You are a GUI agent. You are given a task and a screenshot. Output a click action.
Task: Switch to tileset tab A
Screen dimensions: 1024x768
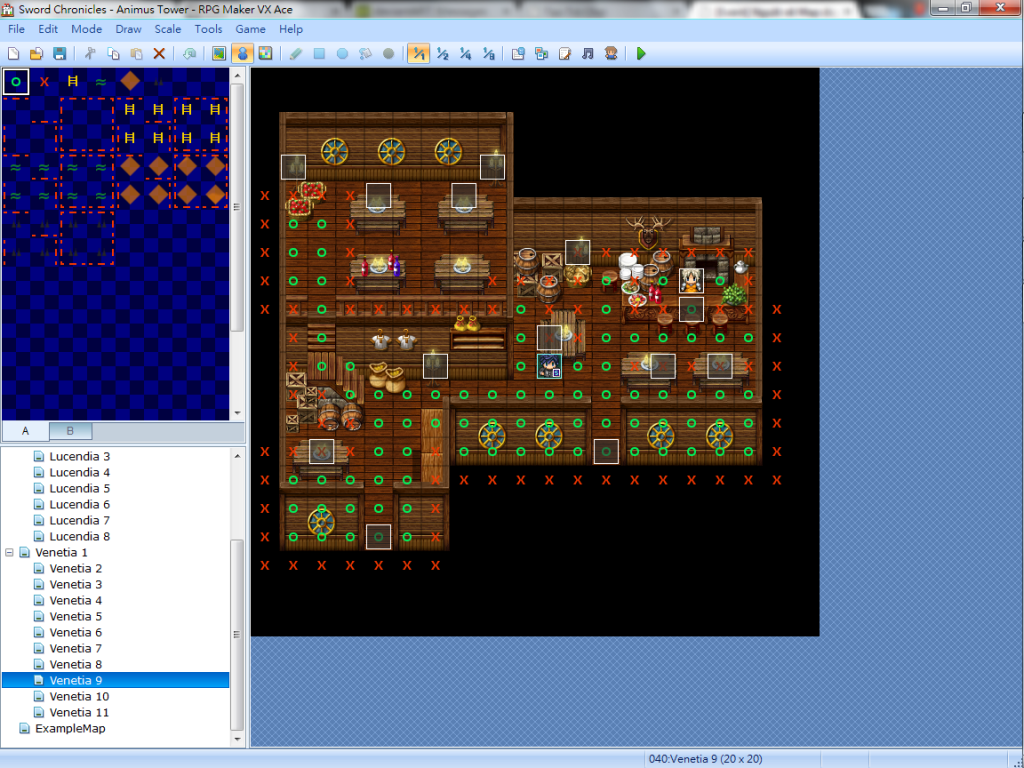25,431
